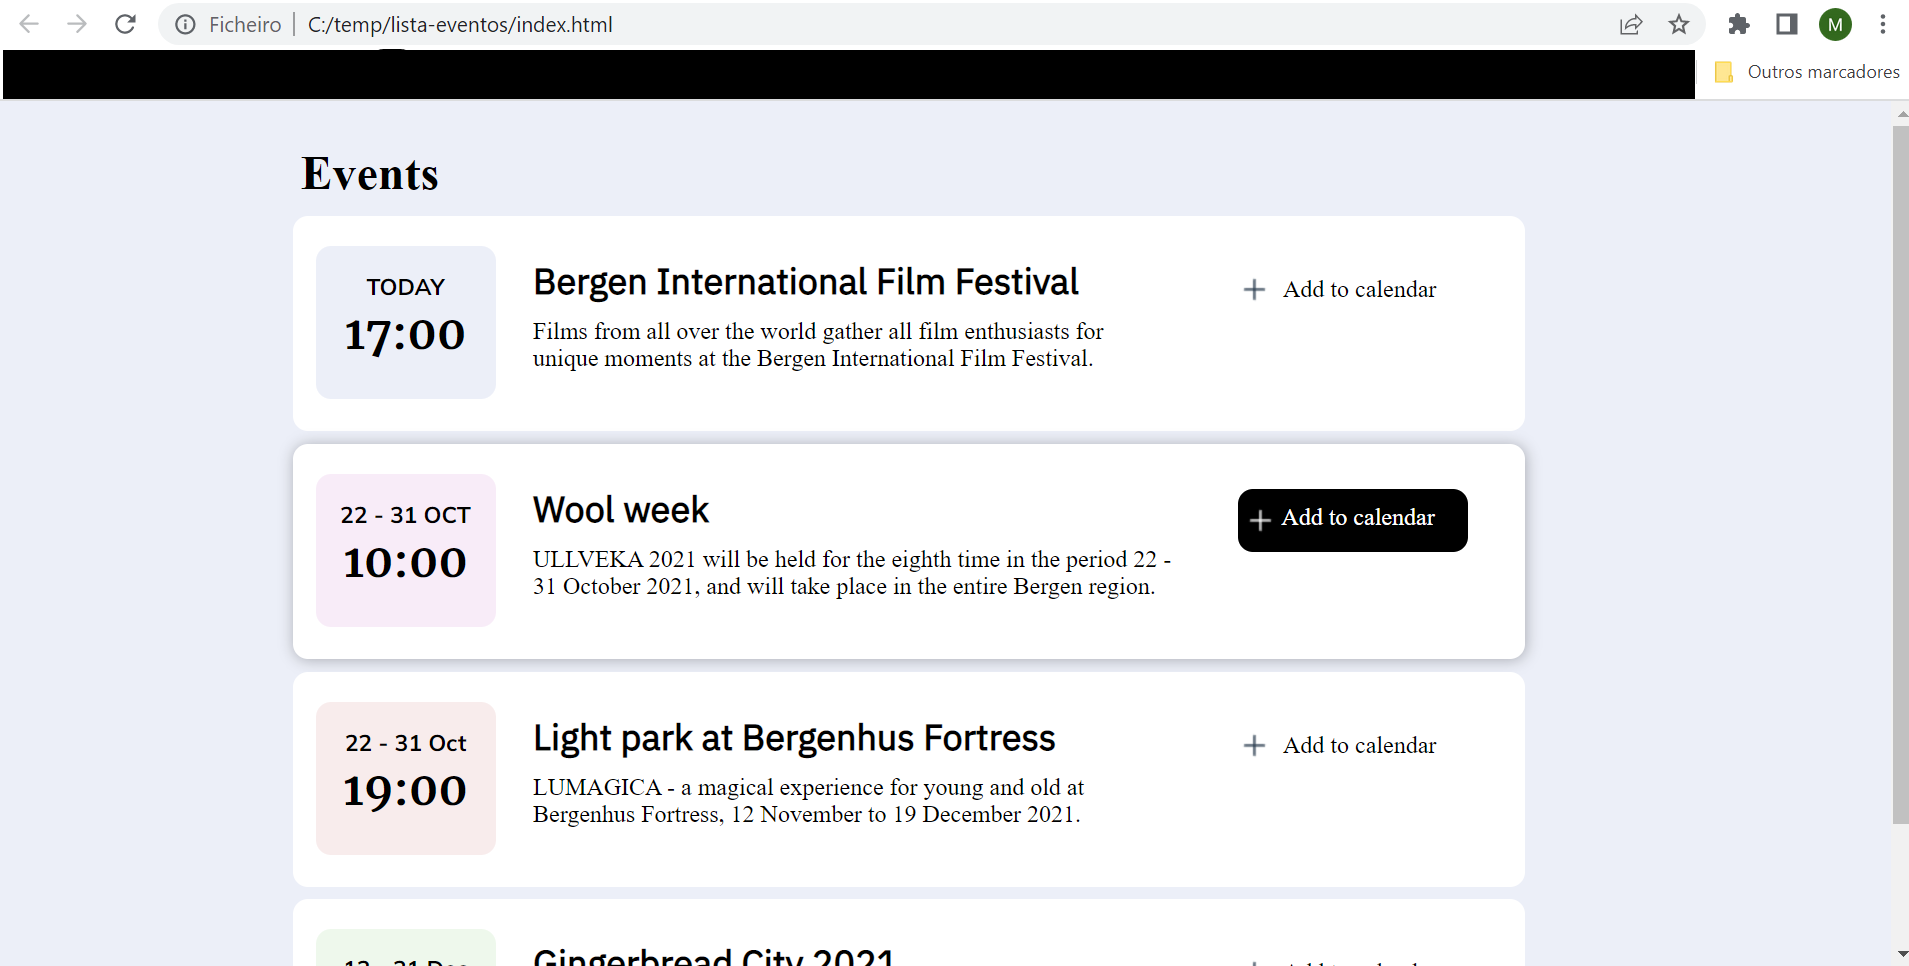Toggle the browser side panel
This screenshot has height=966, width=1909.
(1787, 24)
